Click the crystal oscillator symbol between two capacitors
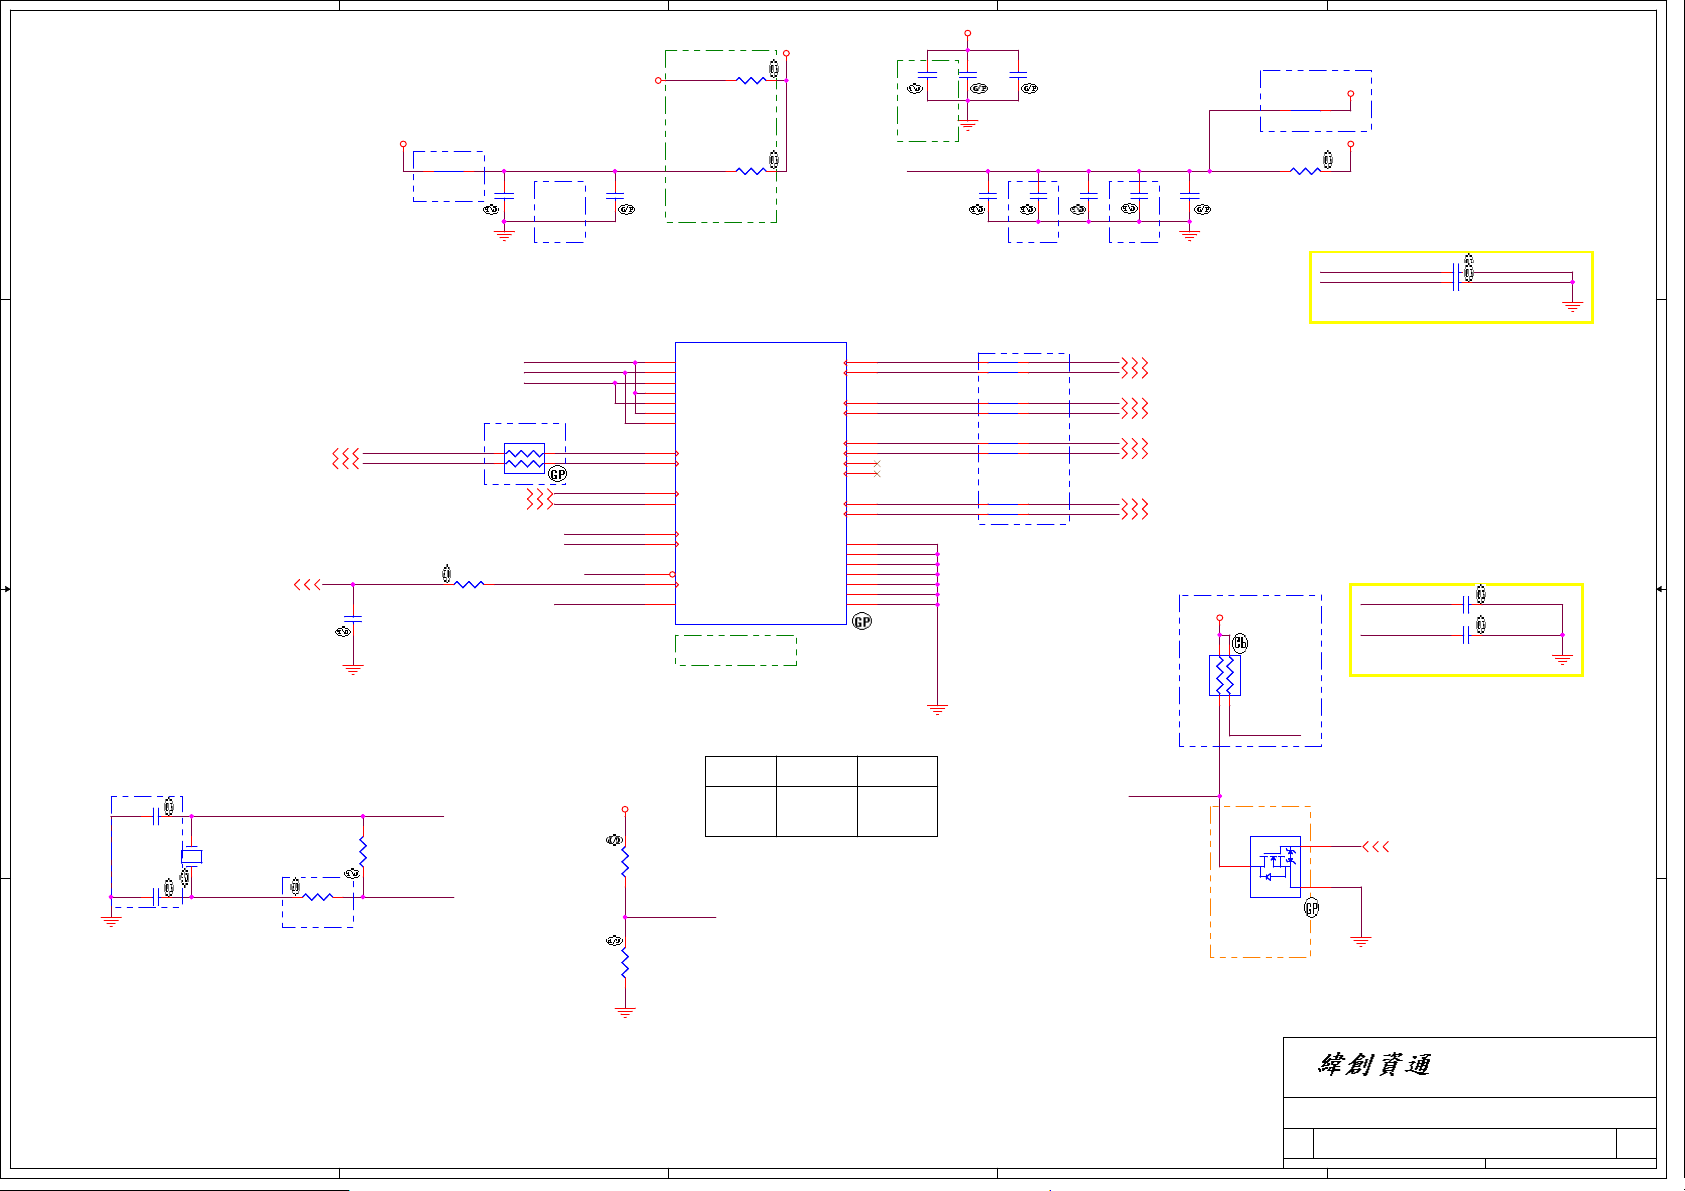This screenshot has width=1685, height=1191. pos(191,856)
